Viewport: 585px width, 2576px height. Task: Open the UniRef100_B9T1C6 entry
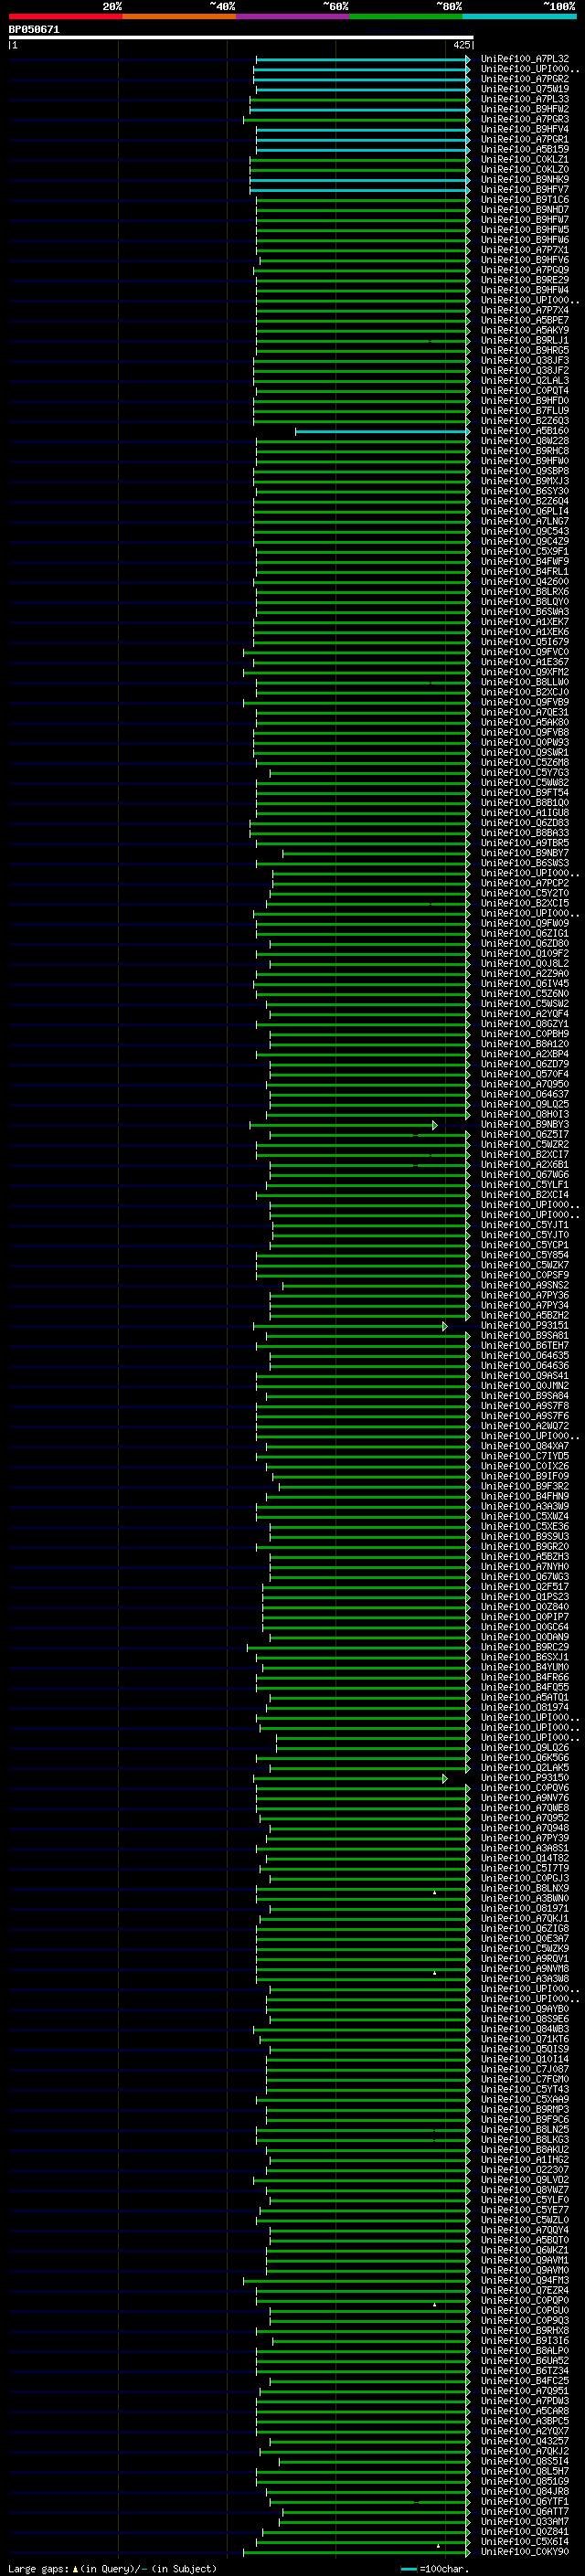pos(525,200)
